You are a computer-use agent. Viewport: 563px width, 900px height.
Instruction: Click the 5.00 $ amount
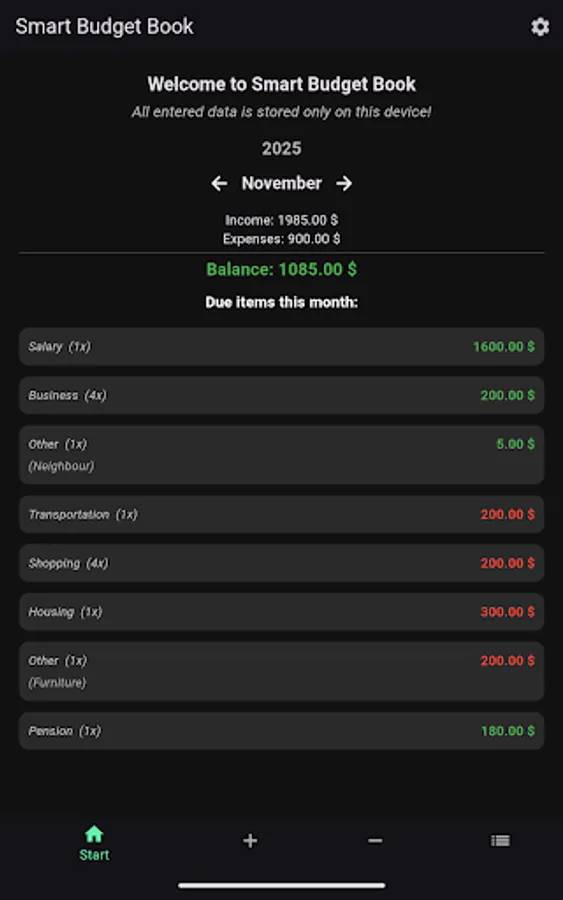click(x=515, y=444)
